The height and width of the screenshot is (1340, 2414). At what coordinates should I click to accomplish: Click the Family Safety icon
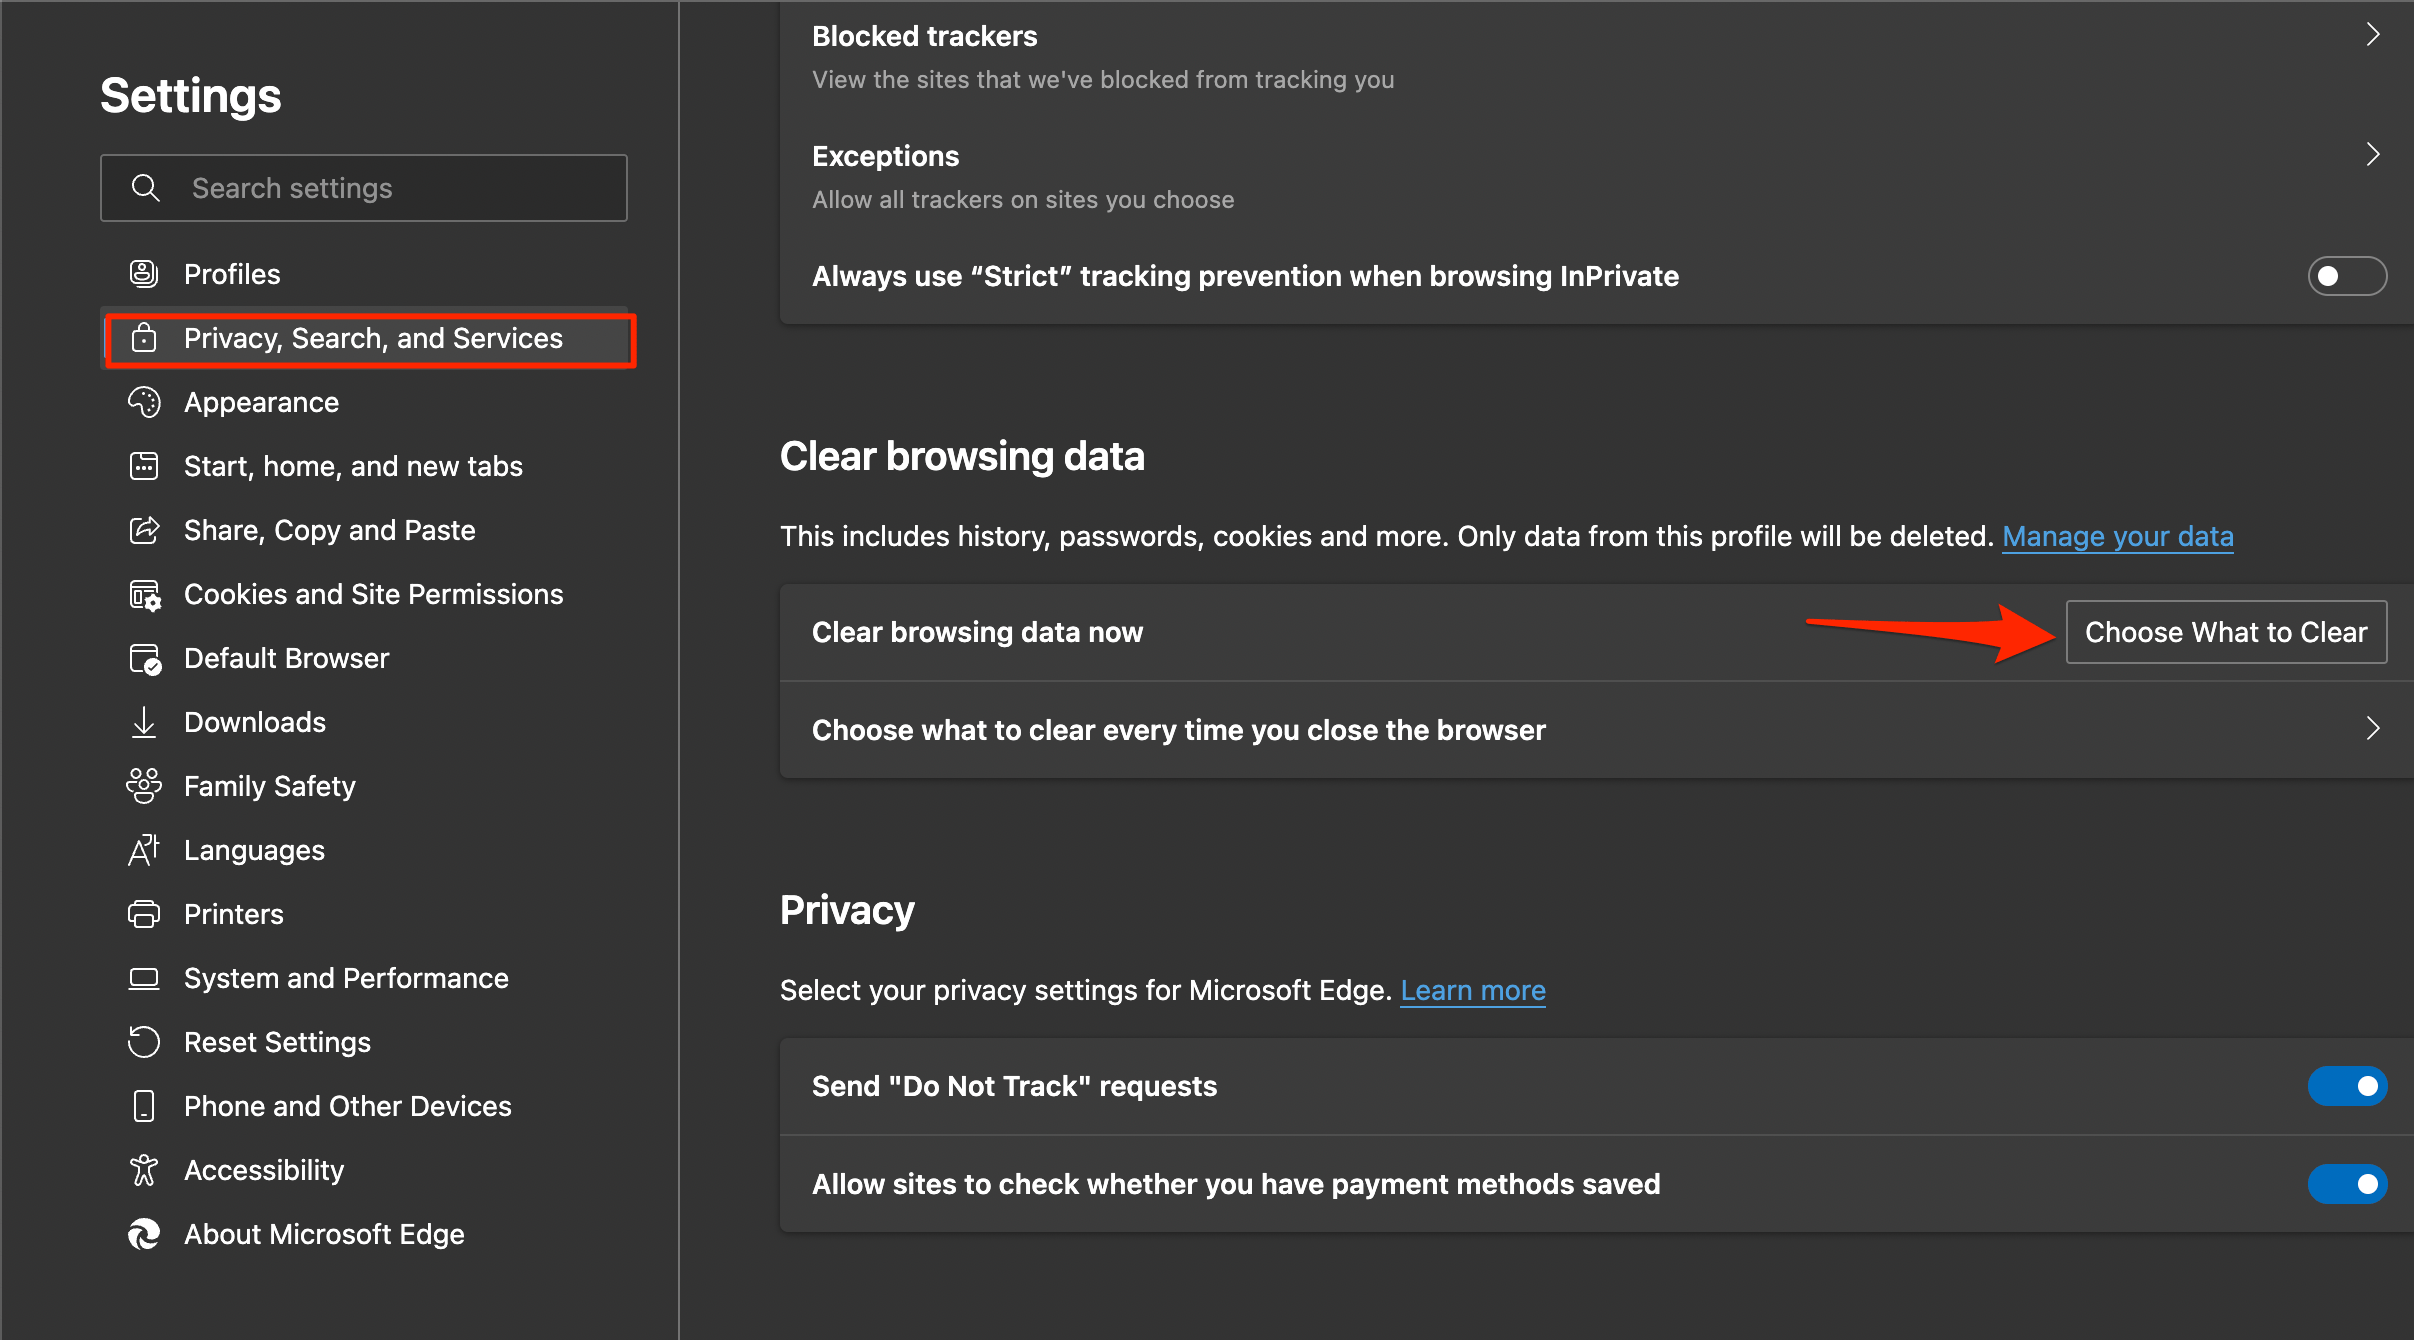click(x=144, y=786)
